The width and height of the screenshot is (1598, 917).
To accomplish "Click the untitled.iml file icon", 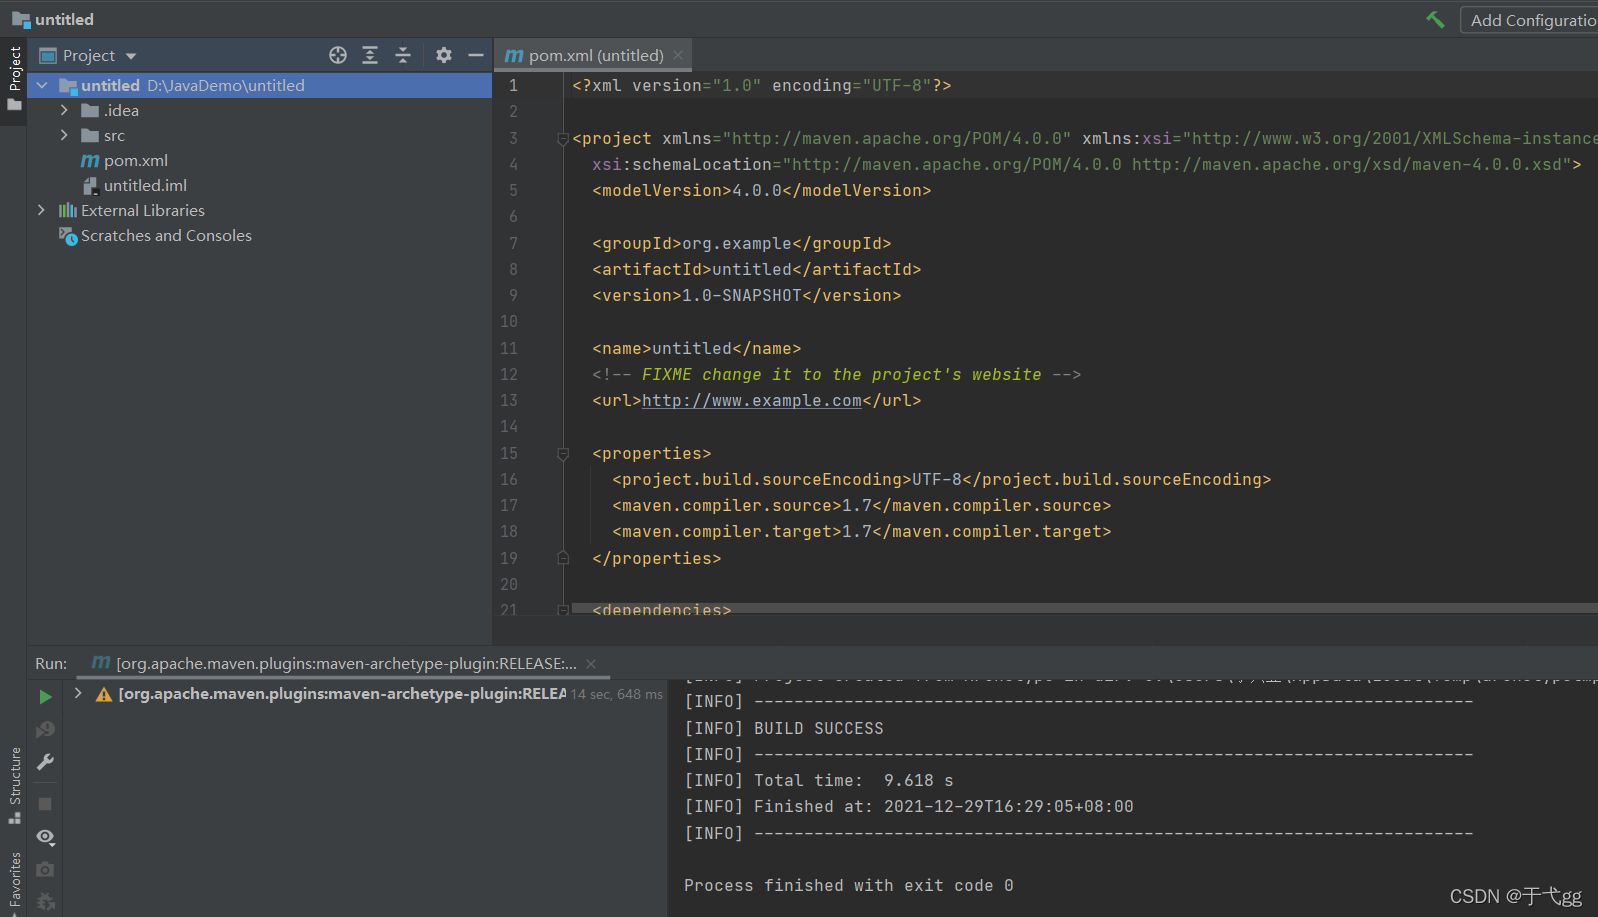I will (x=90, y=185).
